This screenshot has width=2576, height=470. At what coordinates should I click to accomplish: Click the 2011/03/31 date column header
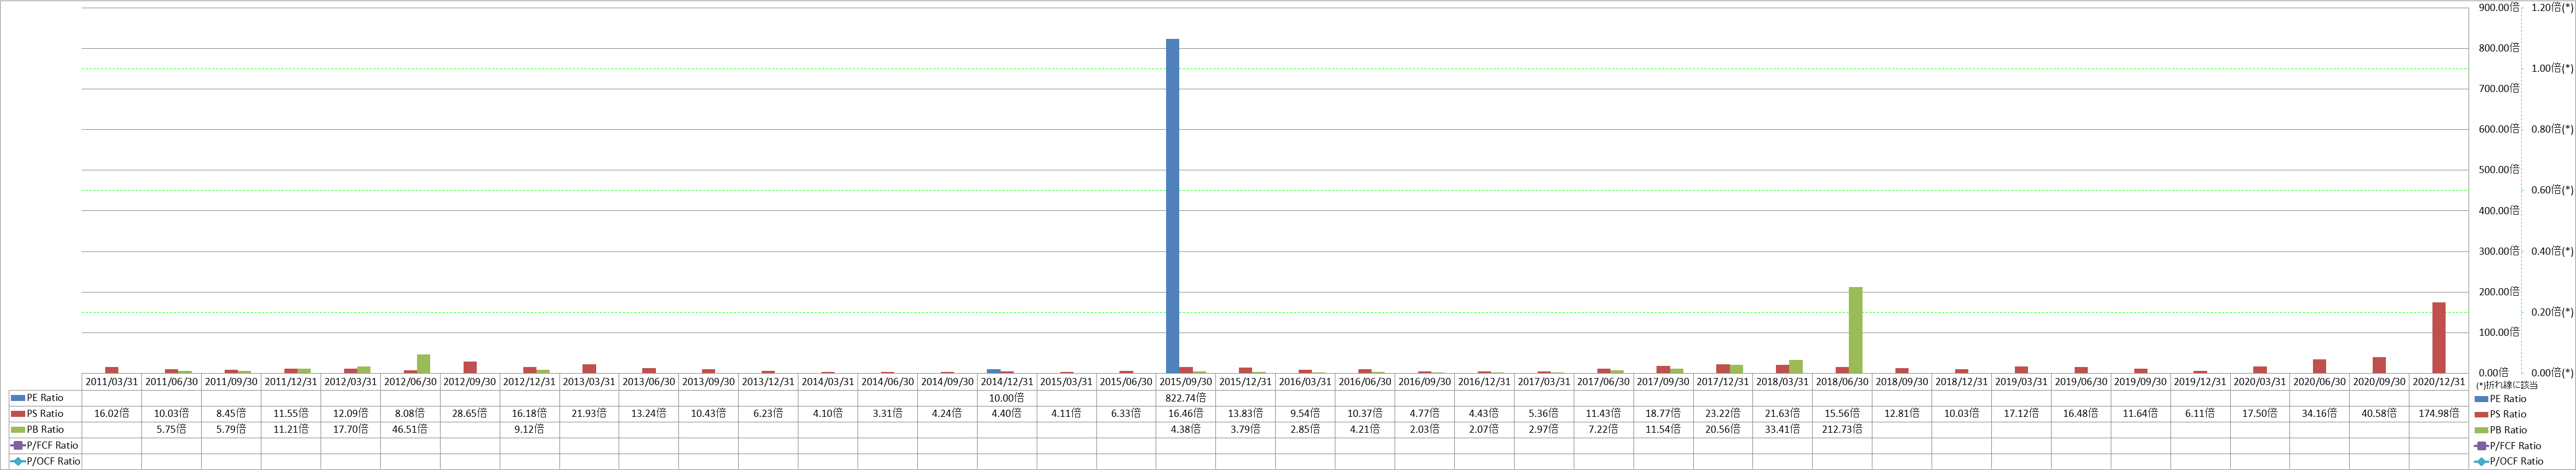click(111, 382)
